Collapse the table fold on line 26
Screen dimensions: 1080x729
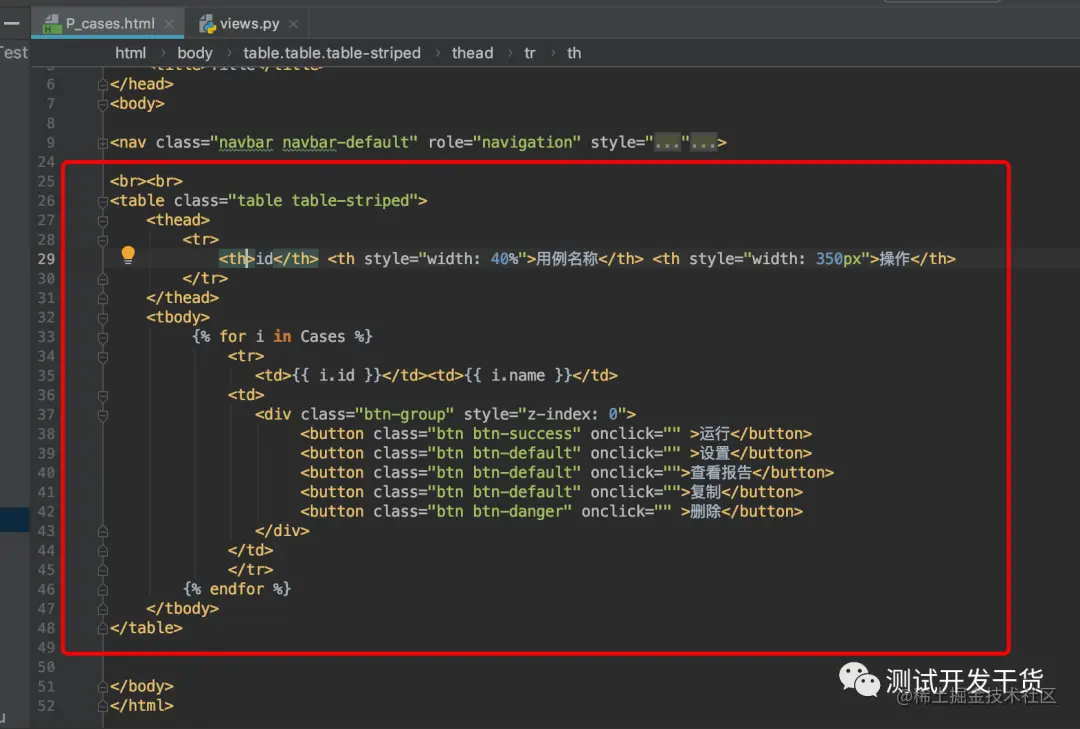[x=103, y=201]
